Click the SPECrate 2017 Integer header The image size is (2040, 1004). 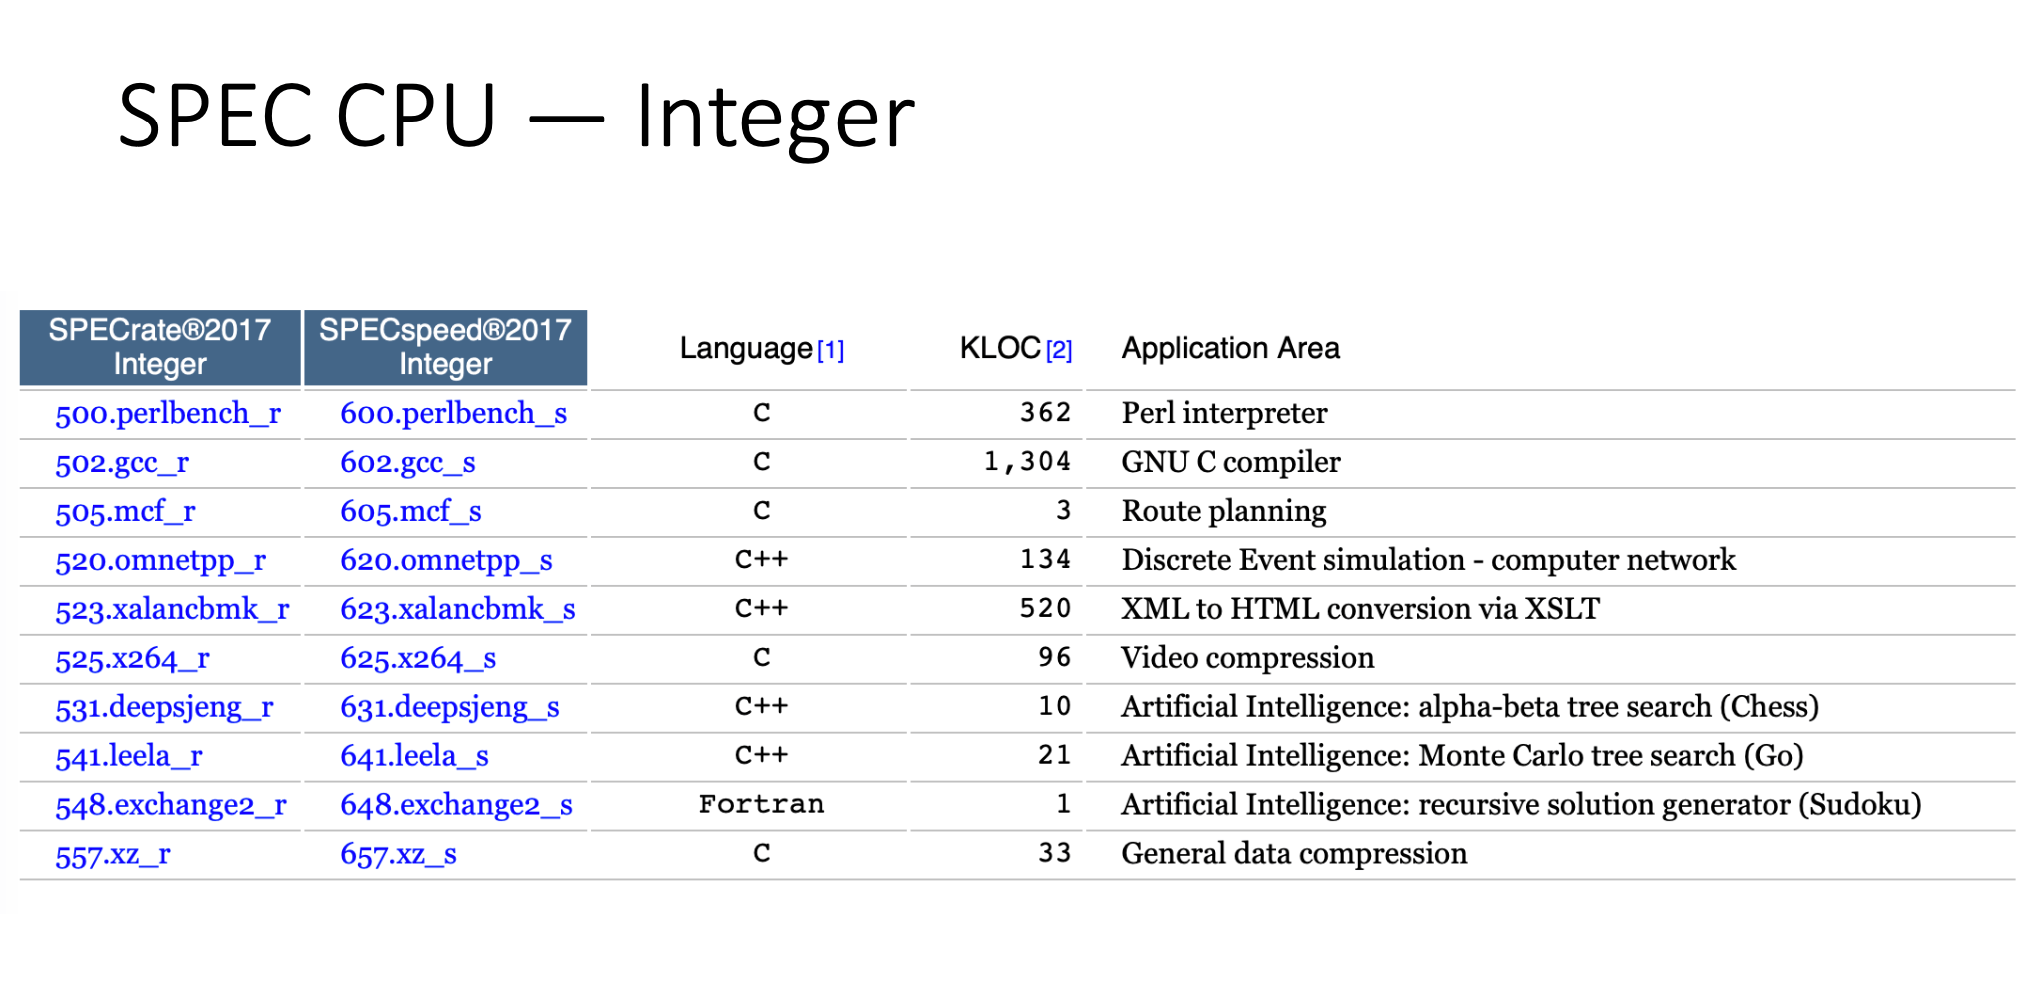coord(160,347)
